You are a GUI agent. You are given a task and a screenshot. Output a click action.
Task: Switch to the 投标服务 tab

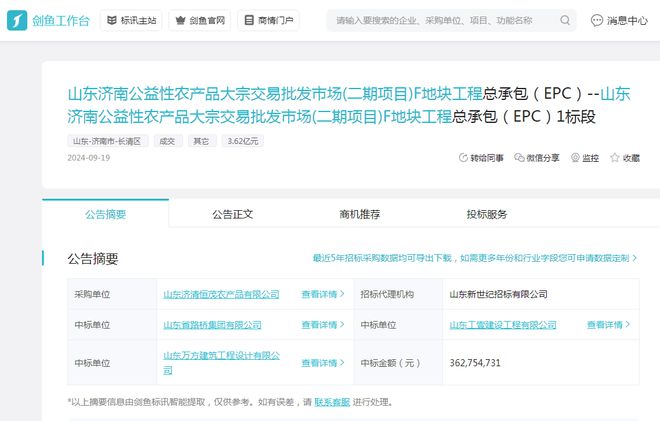pyautogui.click(x=487, y=214)
